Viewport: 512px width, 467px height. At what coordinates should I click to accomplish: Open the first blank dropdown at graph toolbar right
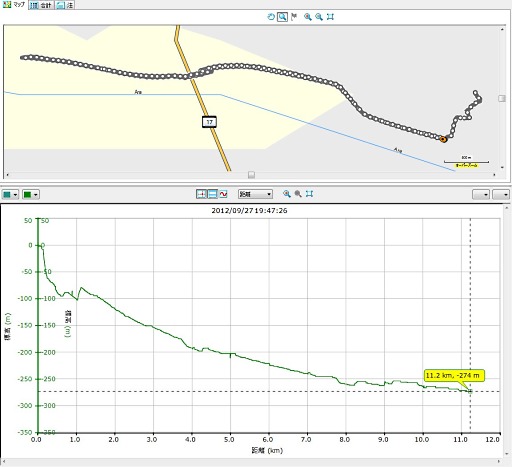(481, 194)
